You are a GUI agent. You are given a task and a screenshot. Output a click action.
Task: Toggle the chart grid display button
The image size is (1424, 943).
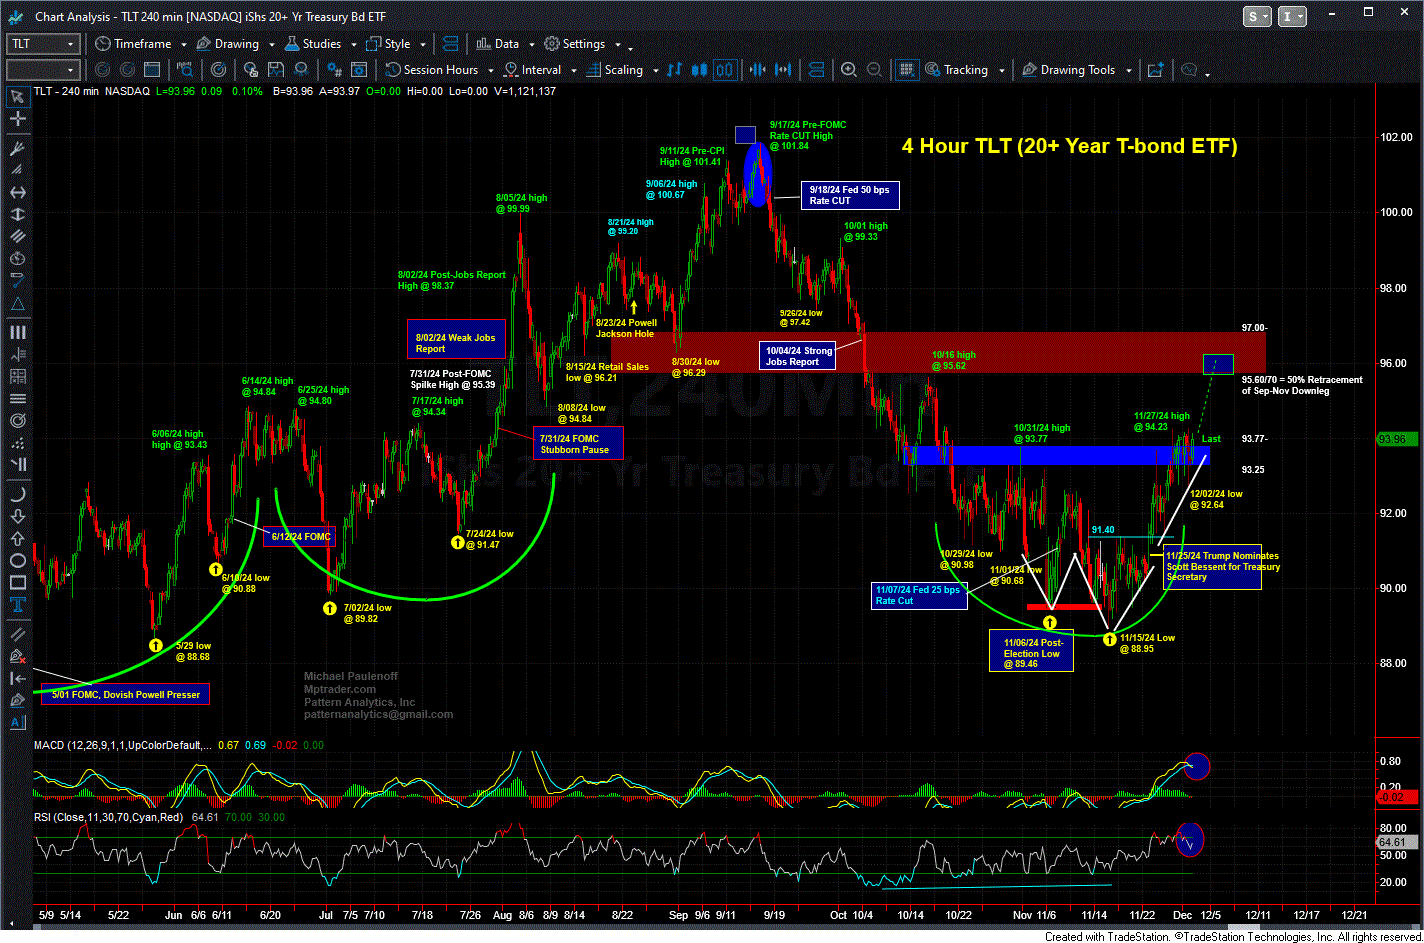pos(907,70)
